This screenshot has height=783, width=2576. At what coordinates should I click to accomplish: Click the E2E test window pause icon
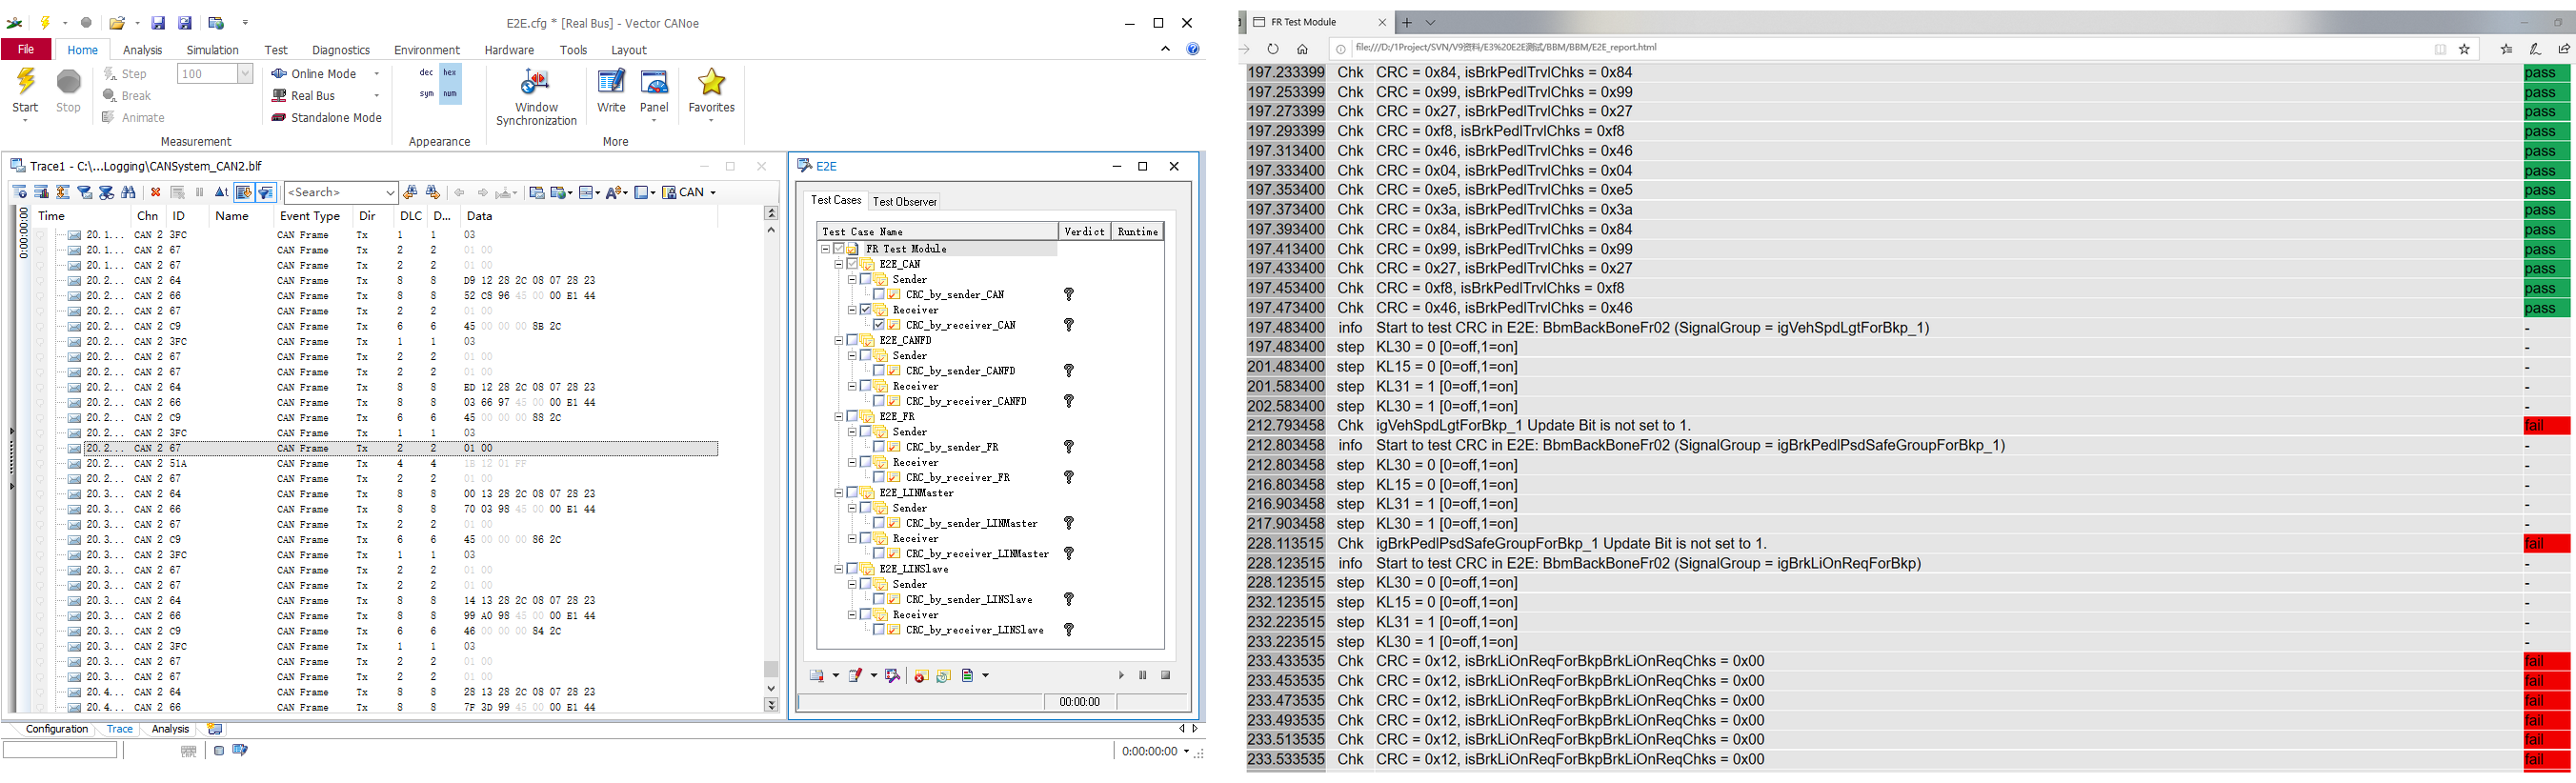[1142, 675]
